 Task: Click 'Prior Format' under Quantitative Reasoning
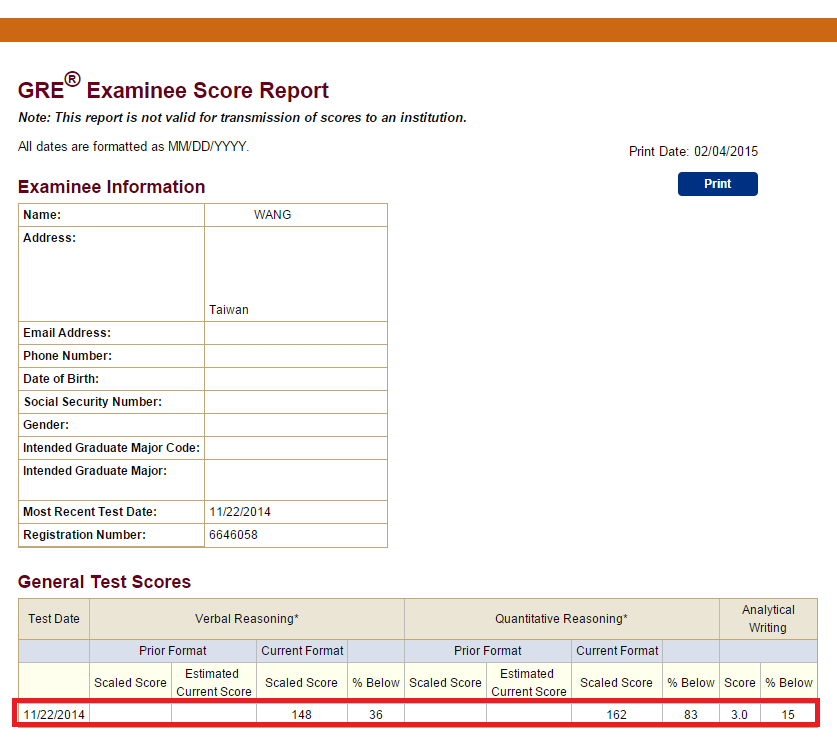(488, 651)
